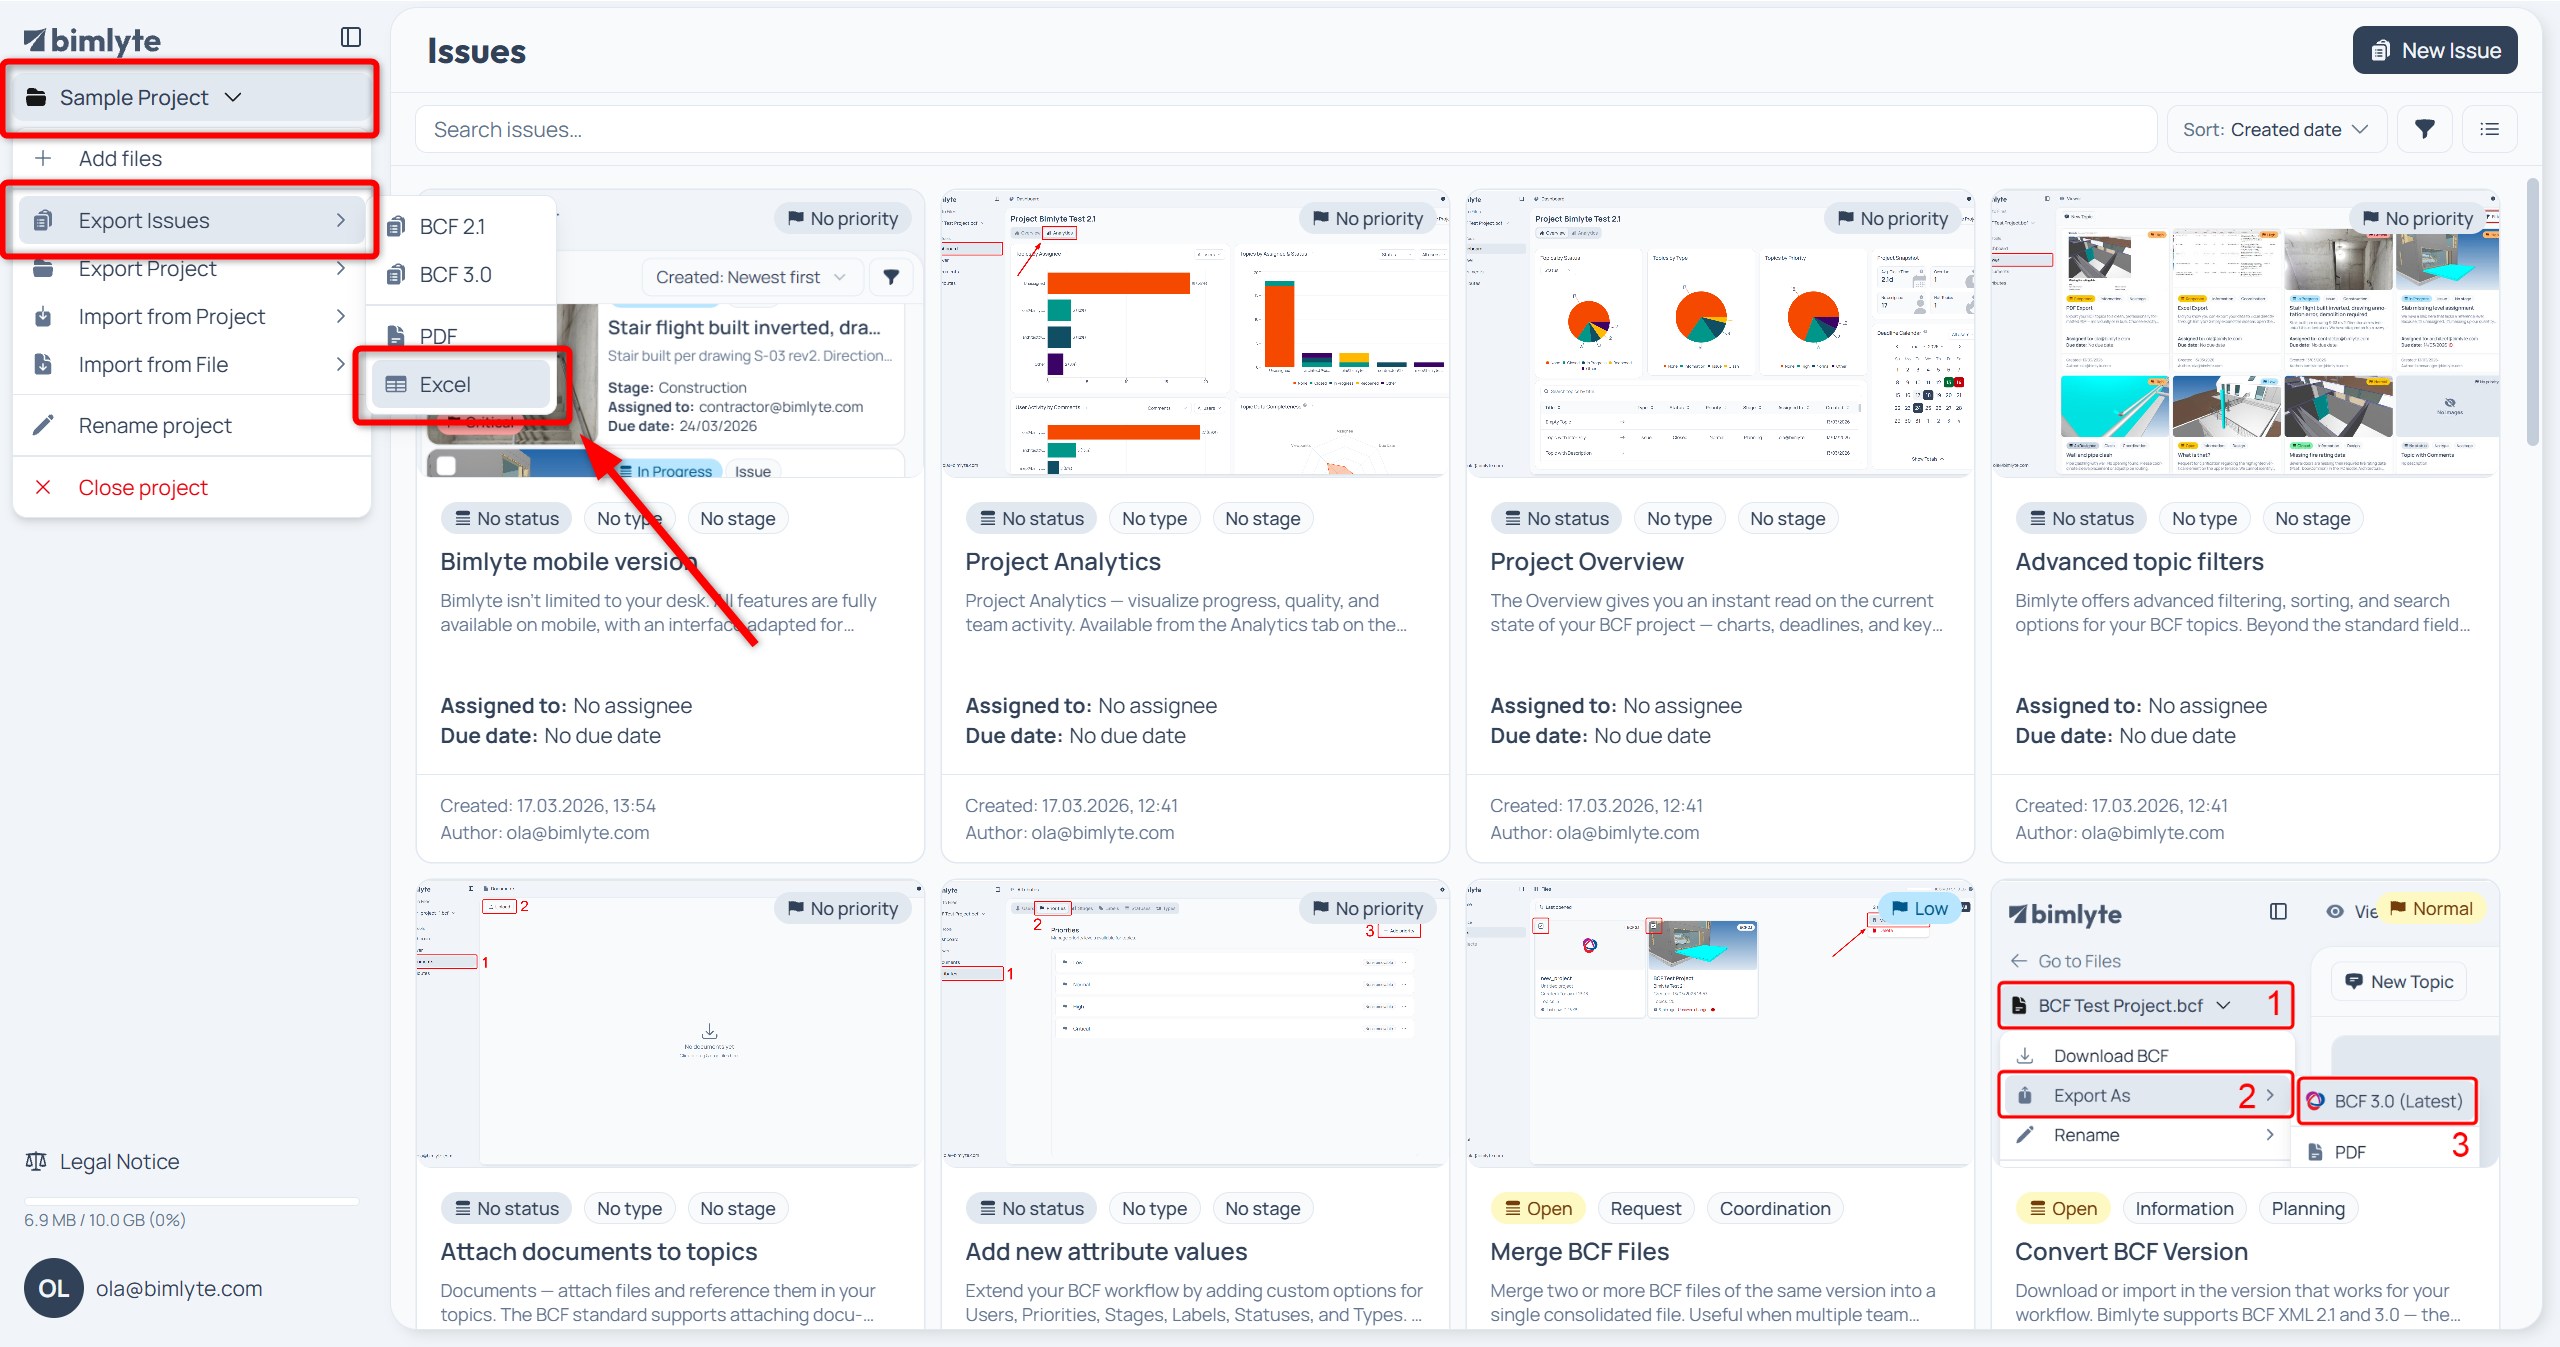Click the Close project X icon
2560x1347 pixels.
pos(43,487)
